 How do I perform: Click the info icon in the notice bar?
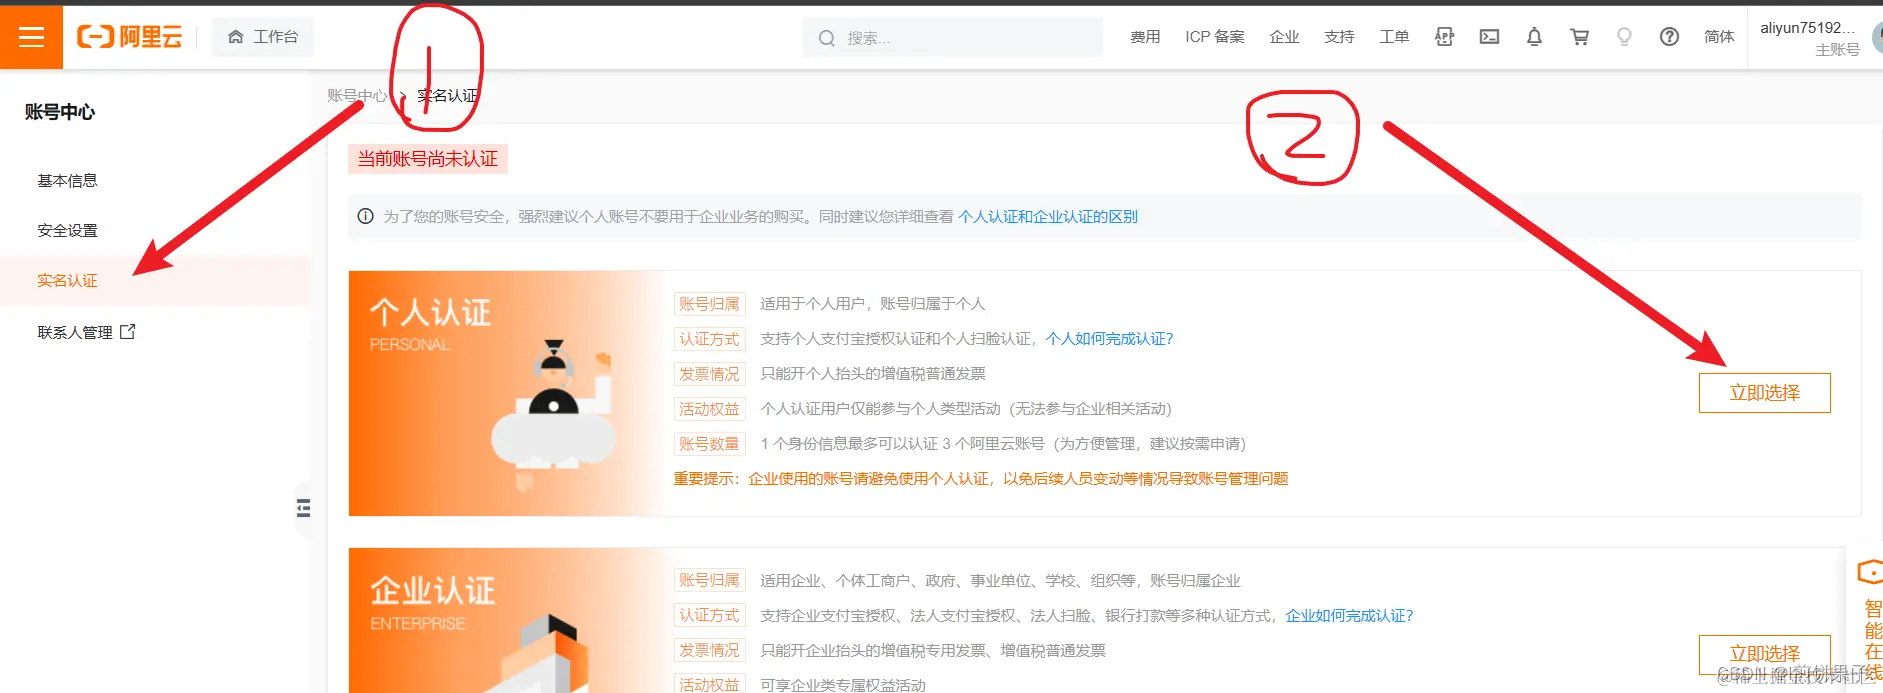click(366, 217)
